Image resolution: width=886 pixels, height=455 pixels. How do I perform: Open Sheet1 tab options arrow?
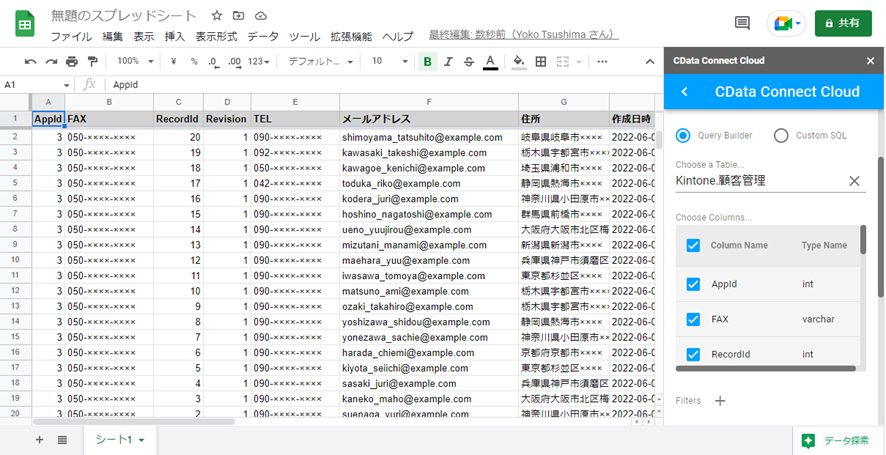pyautogui.click(x=141, y=440)
